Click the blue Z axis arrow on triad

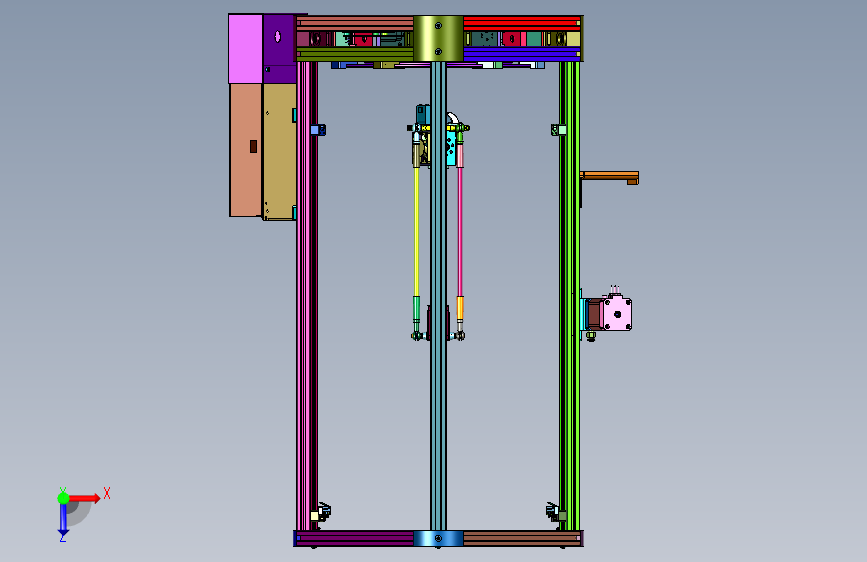tap(63, 518)
